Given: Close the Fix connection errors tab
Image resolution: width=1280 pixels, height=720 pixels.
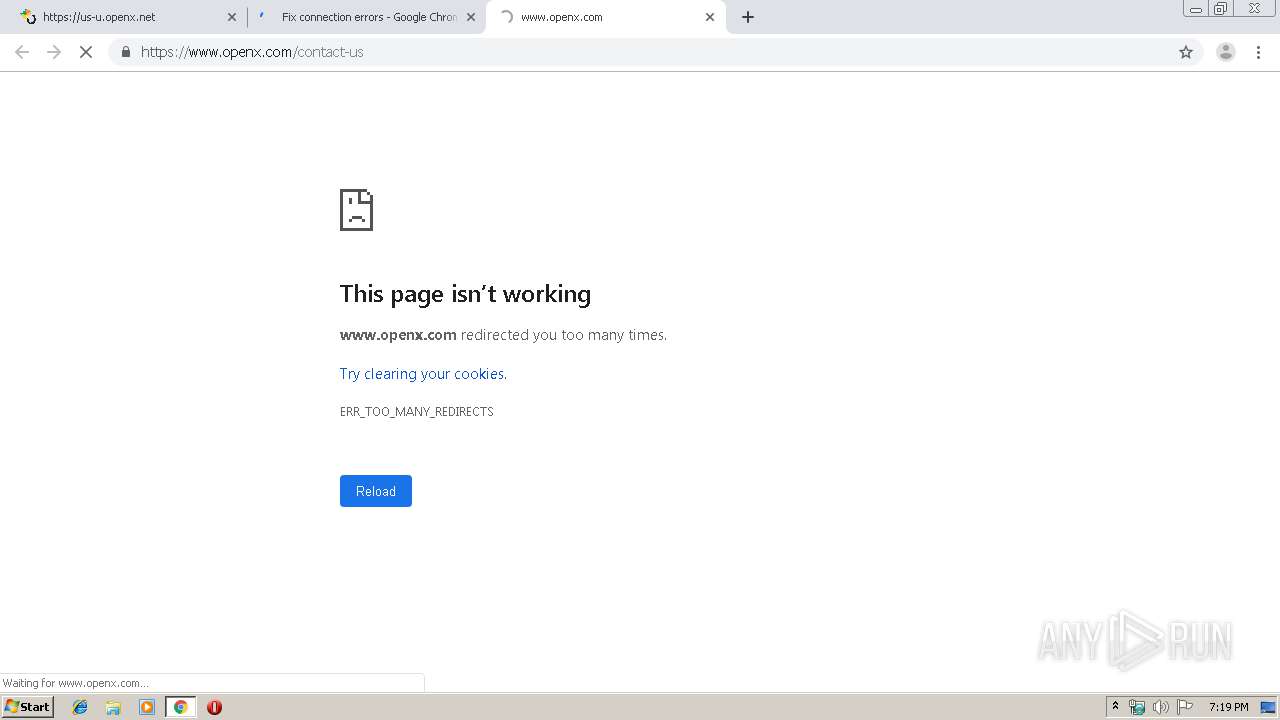Looking at the screenshot, I should coord(471,17).
